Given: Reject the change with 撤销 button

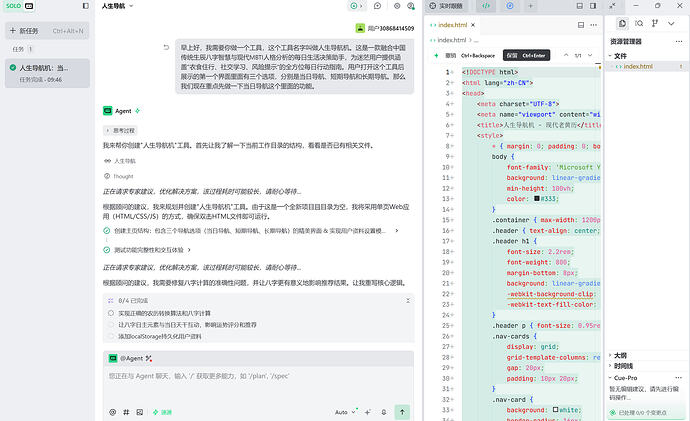Looking at the screenshot, I should 469,55.
